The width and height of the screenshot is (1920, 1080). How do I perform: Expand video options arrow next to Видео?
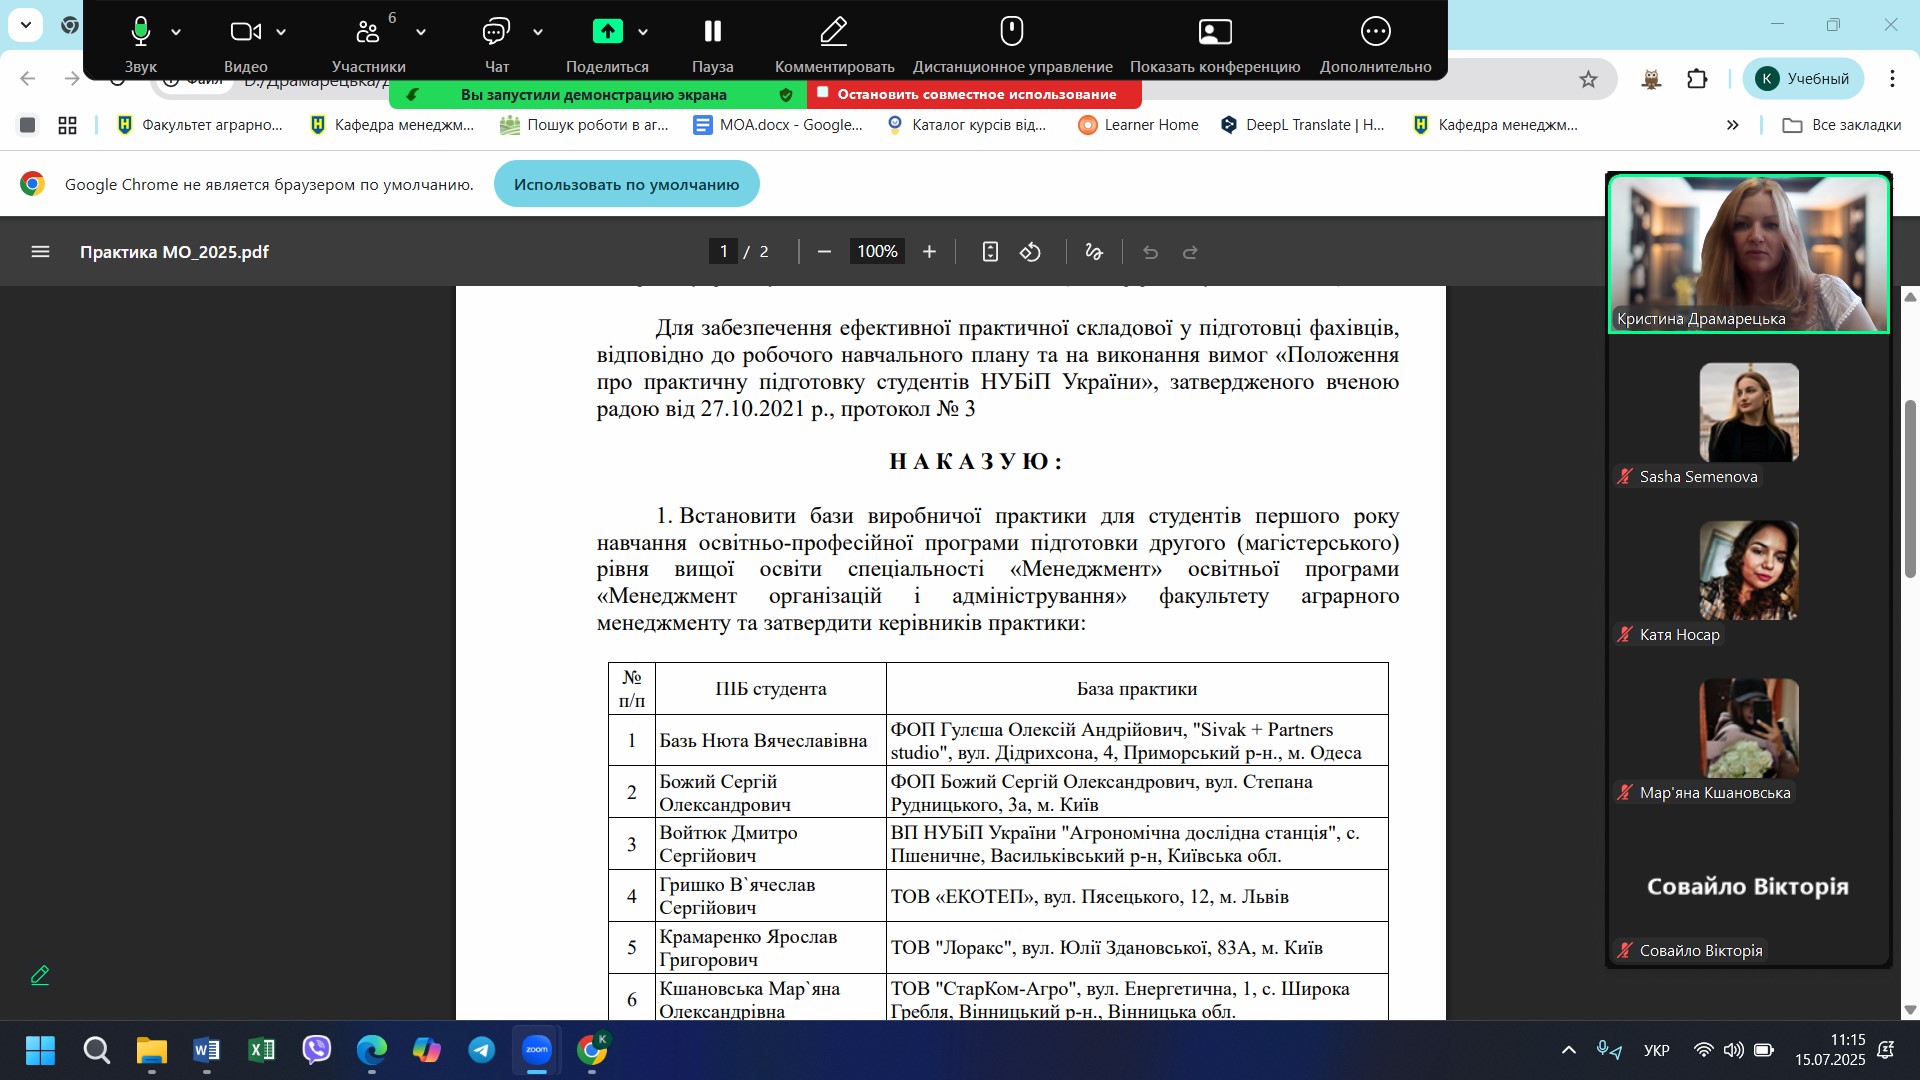click(281, 33)
